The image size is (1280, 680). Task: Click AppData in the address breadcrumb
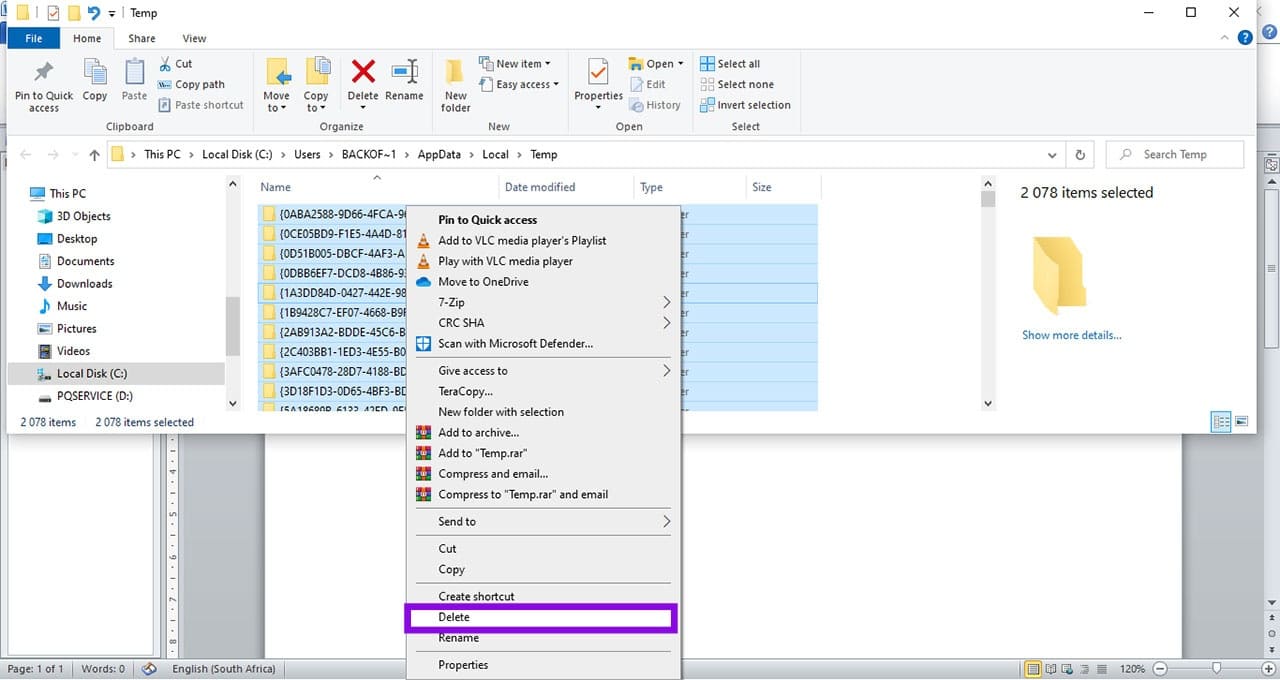pyautogui.click(x=439, y=155)
